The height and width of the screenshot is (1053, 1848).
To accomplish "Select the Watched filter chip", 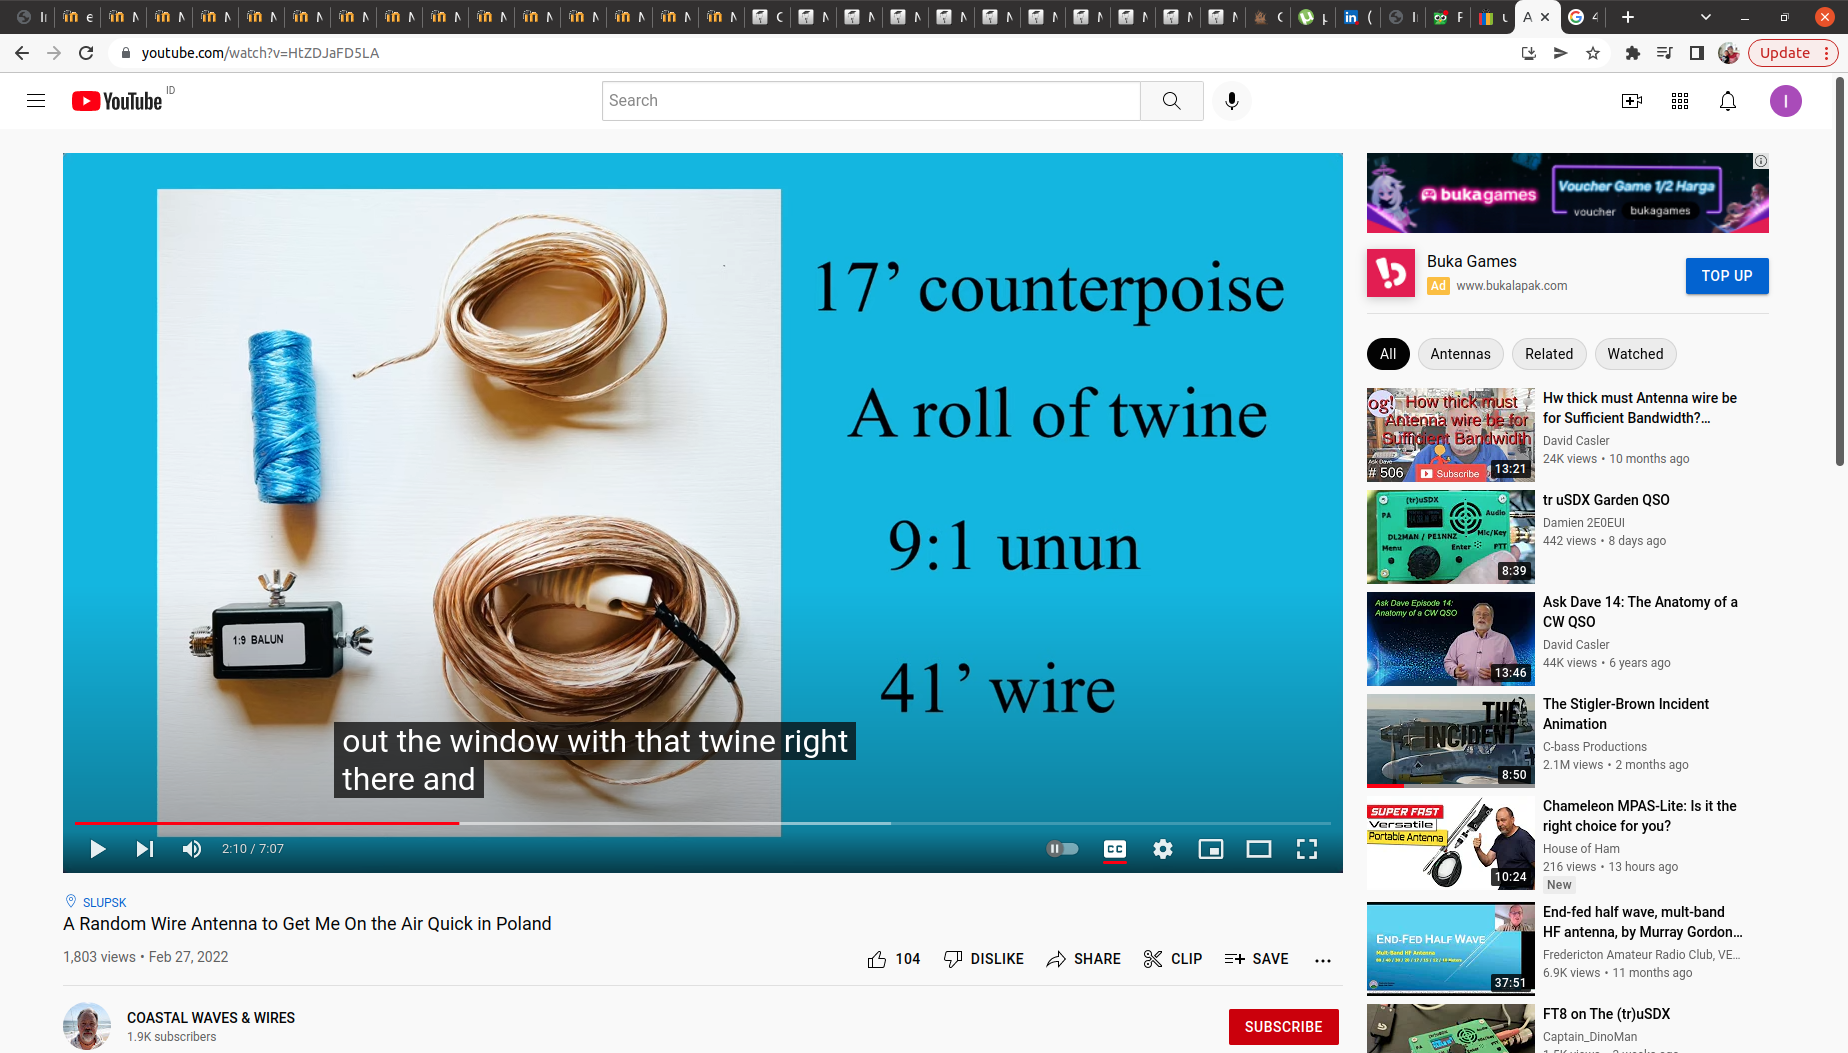I will pos(1635,354).
